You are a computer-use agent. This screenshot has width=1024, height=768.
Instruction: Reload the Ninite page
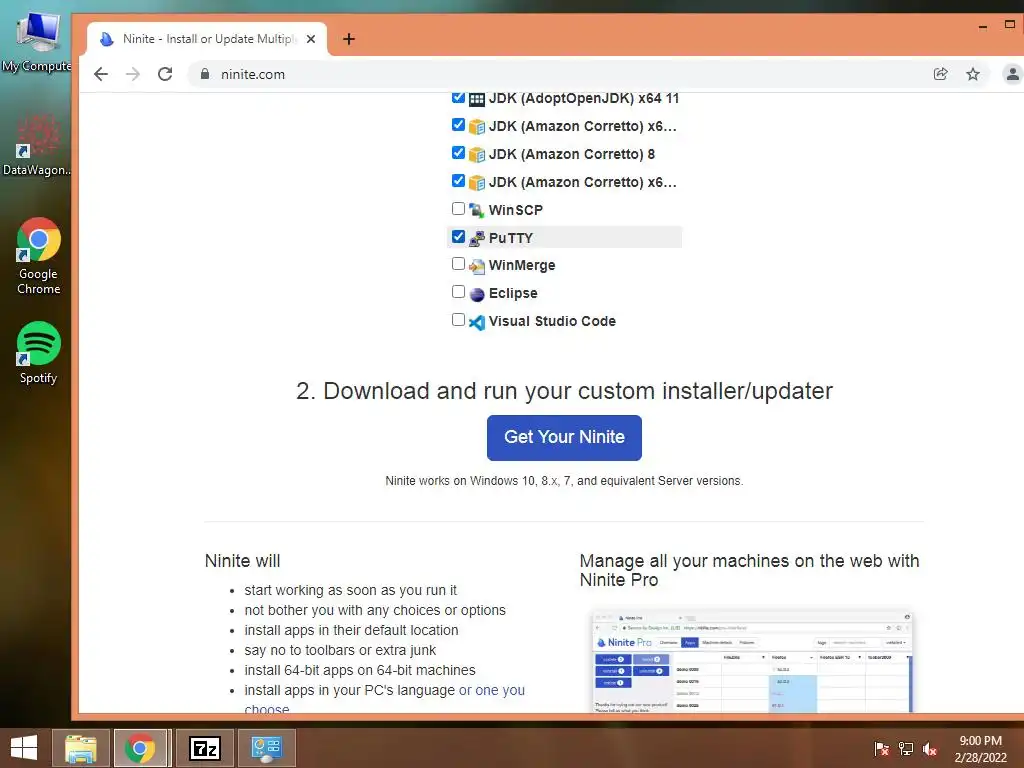165,74
